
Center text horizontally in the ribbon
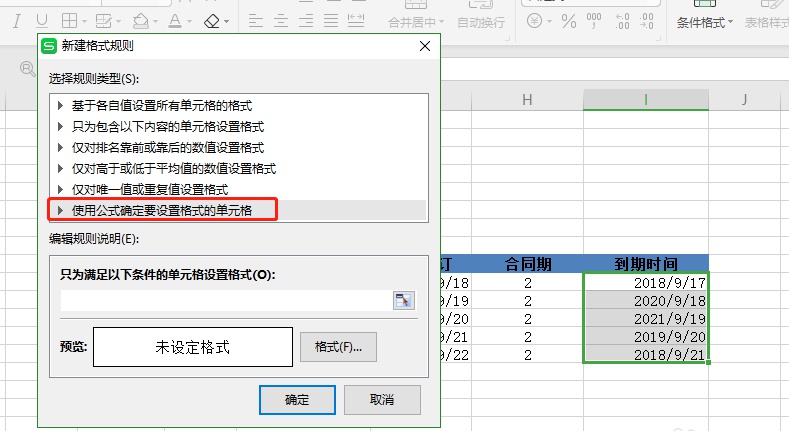point(281,21)
